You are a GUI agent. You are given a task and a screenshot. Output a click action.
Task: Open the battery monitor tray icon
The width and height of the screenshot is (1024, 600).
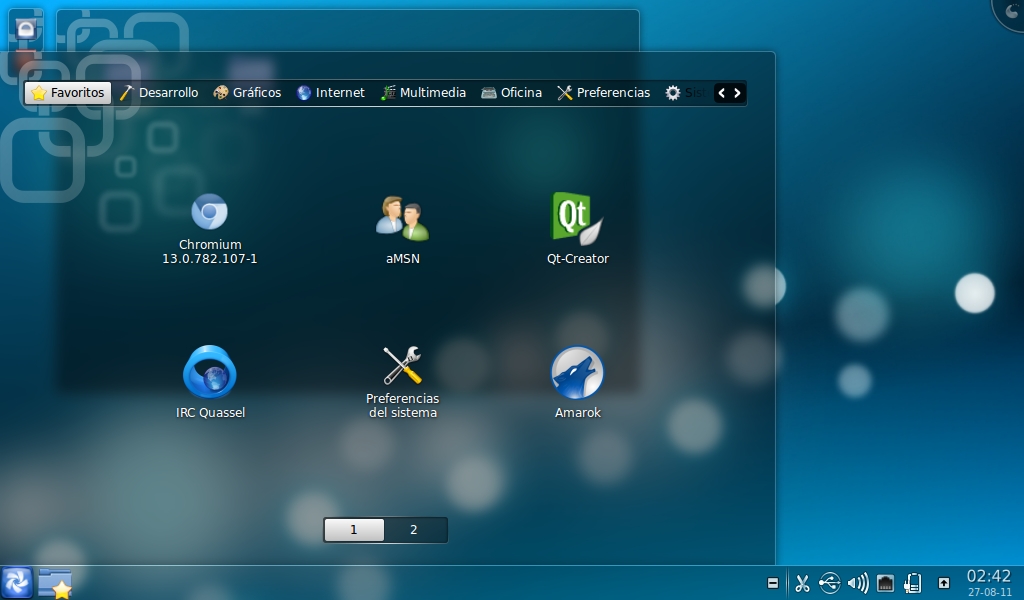pyautogui.click(x=913, y=583)
